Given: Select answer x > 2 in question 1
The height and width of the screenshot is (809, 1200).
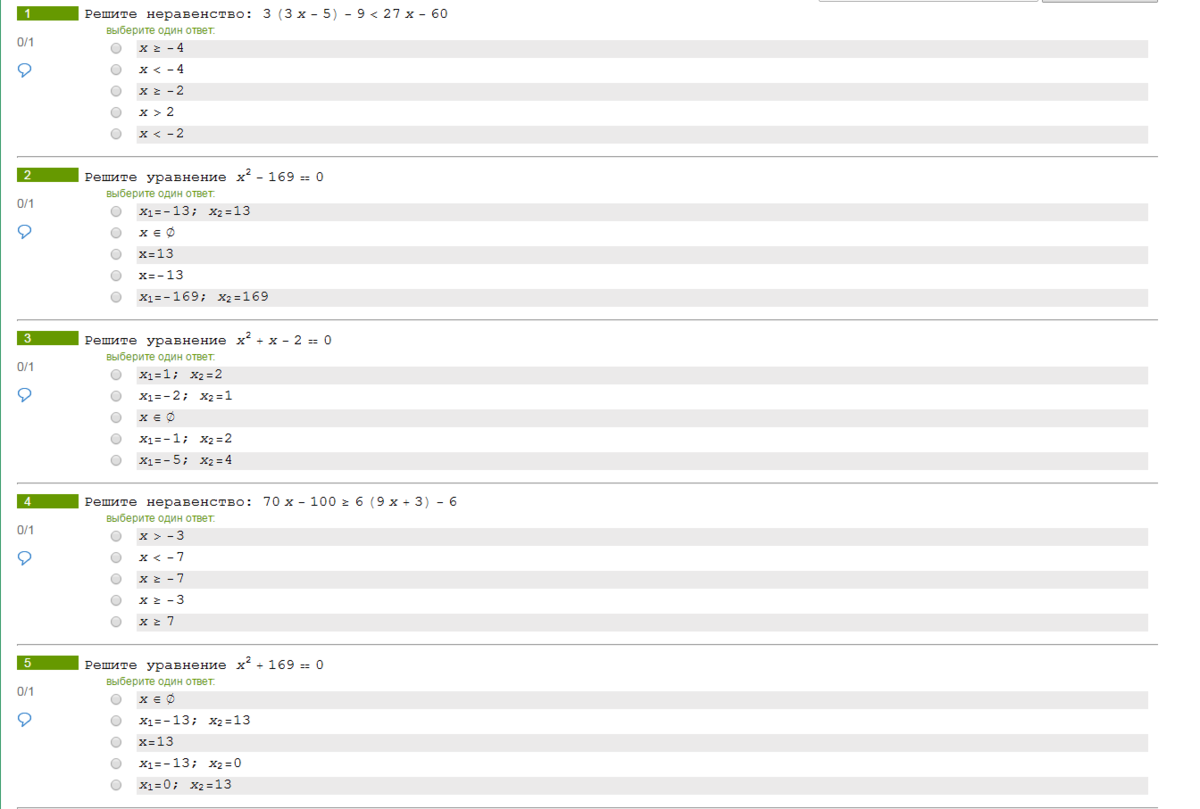Looking at the screenshot, I should point(116,113).
